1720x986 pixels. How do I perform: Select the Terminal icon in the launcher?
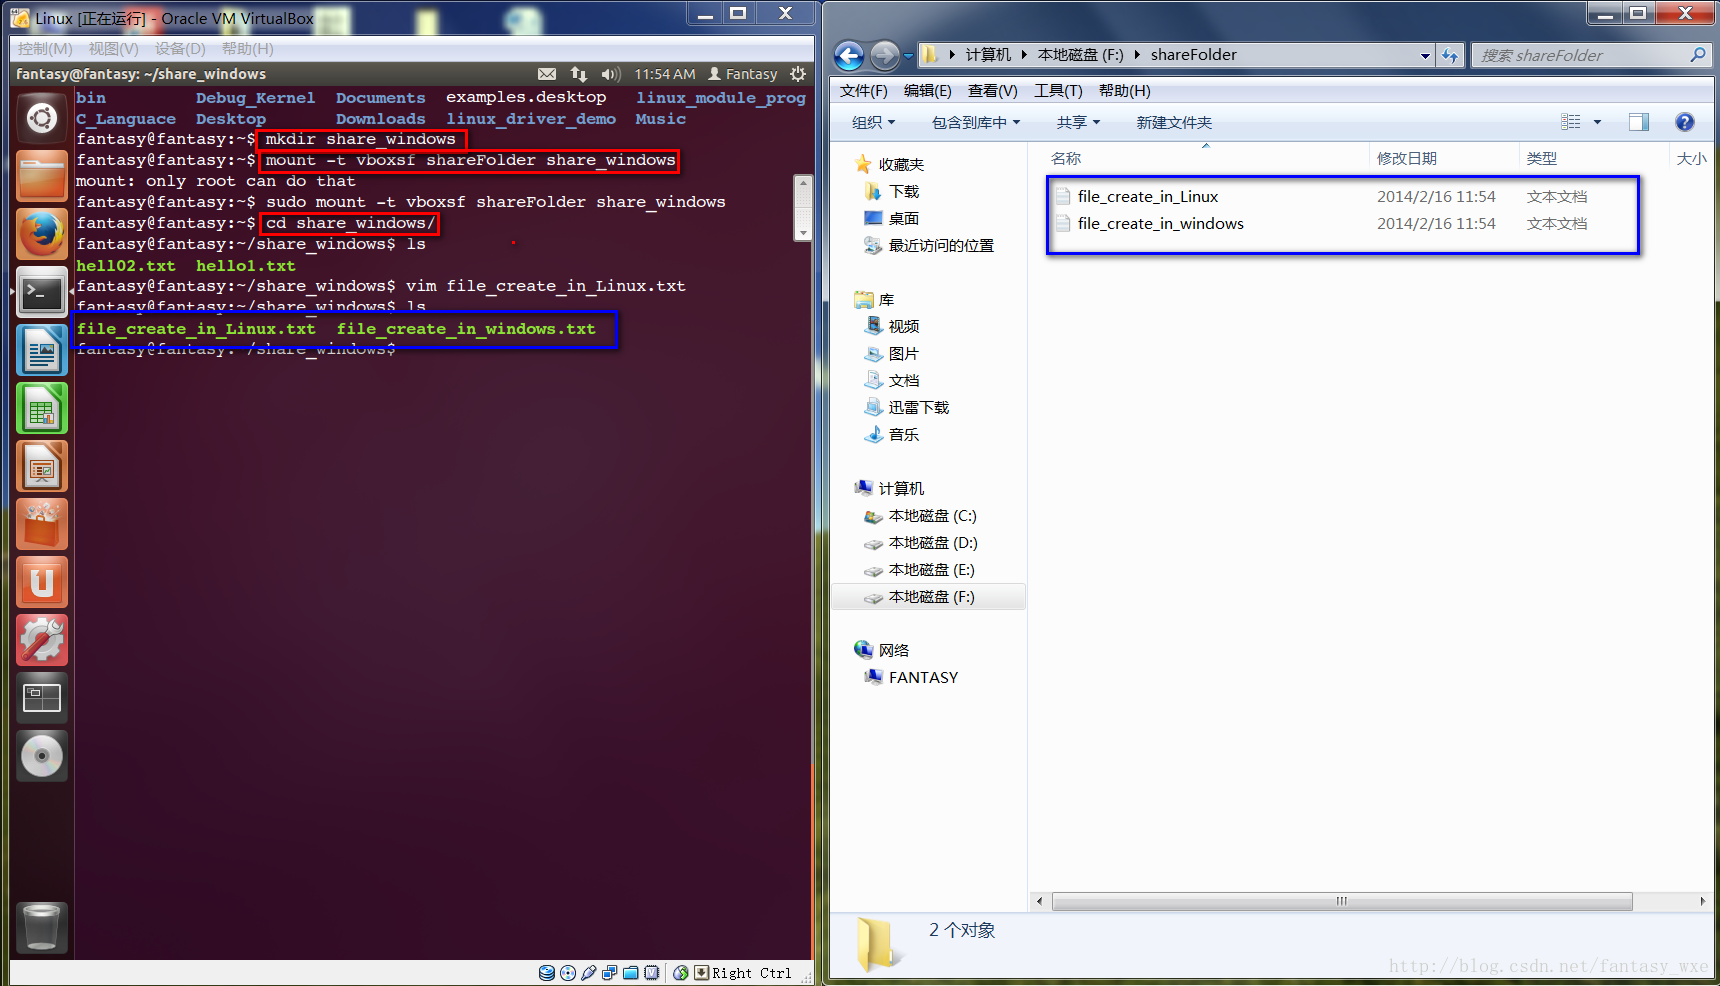coord(42,293)
